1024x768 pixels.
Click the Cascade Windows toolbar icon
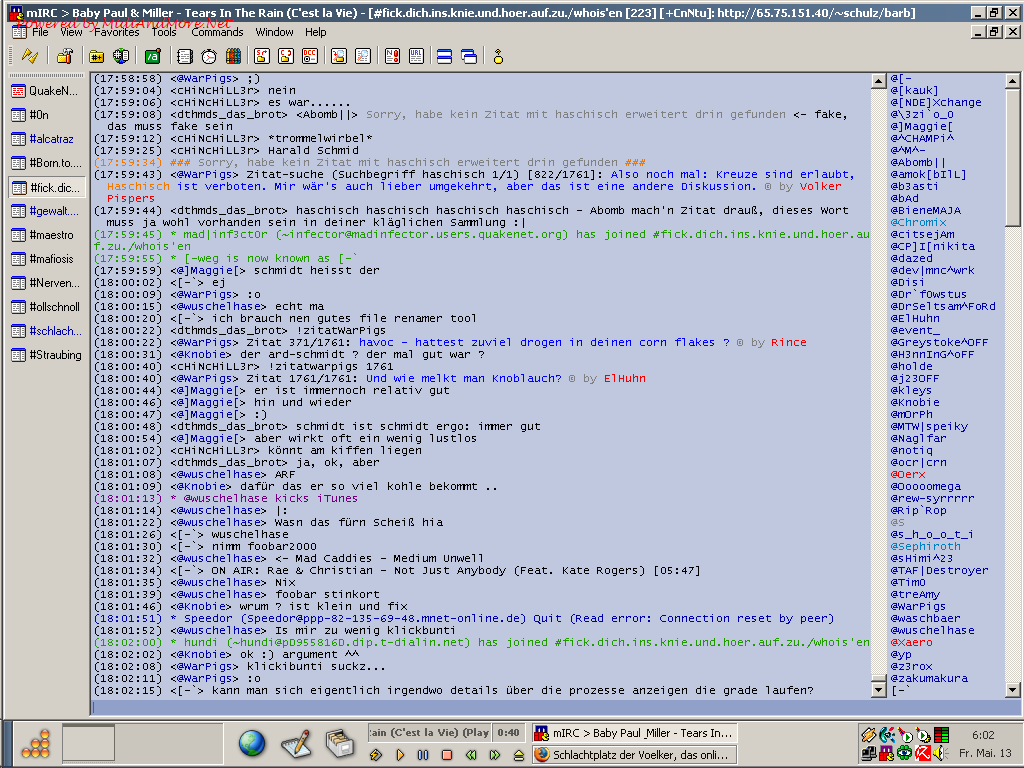468,56
